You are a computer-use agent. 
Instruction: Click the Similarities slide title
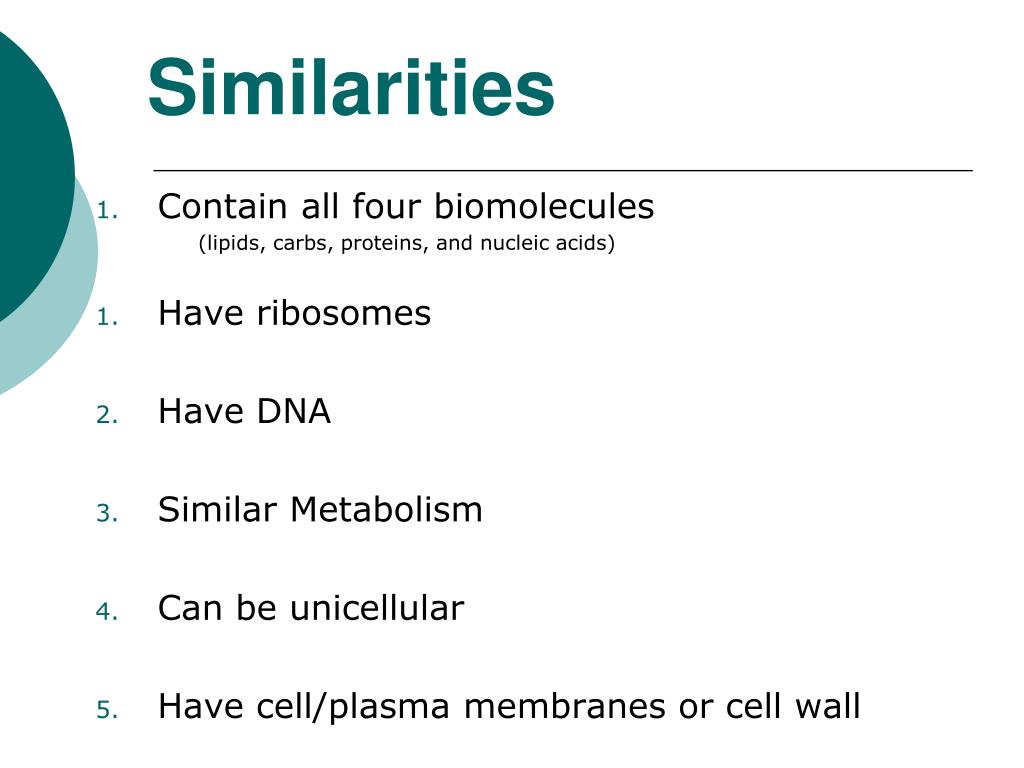point(351,88)
